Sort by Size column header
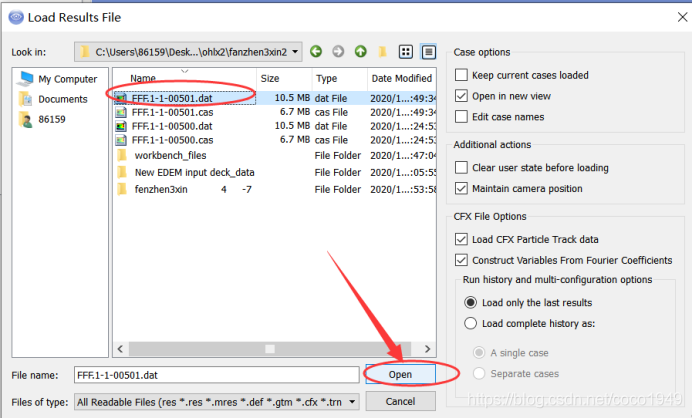 [270, 79]
